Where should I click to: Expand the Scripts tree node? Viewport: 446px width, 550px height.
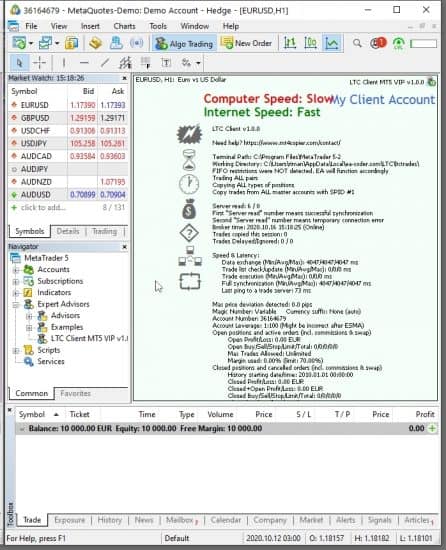[16, 350]
